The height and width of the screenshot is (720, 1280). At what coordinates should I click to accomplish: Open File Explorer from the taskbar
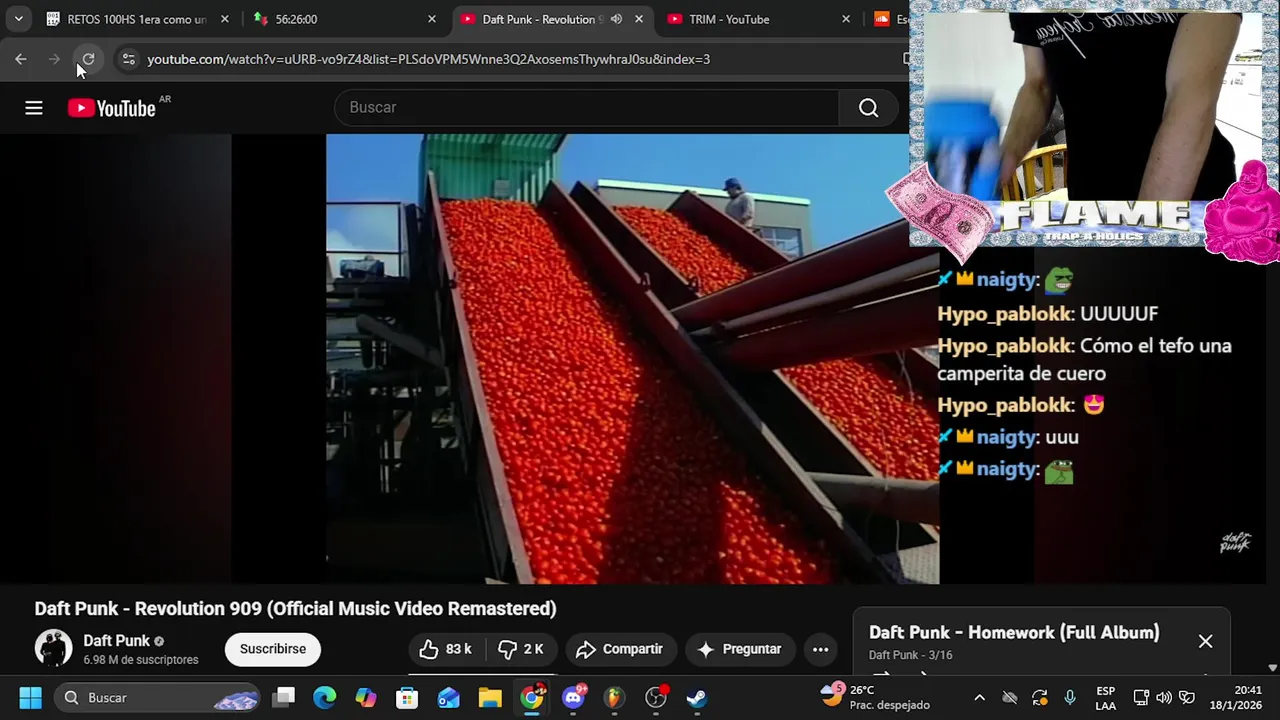click(x=490, y=697)
